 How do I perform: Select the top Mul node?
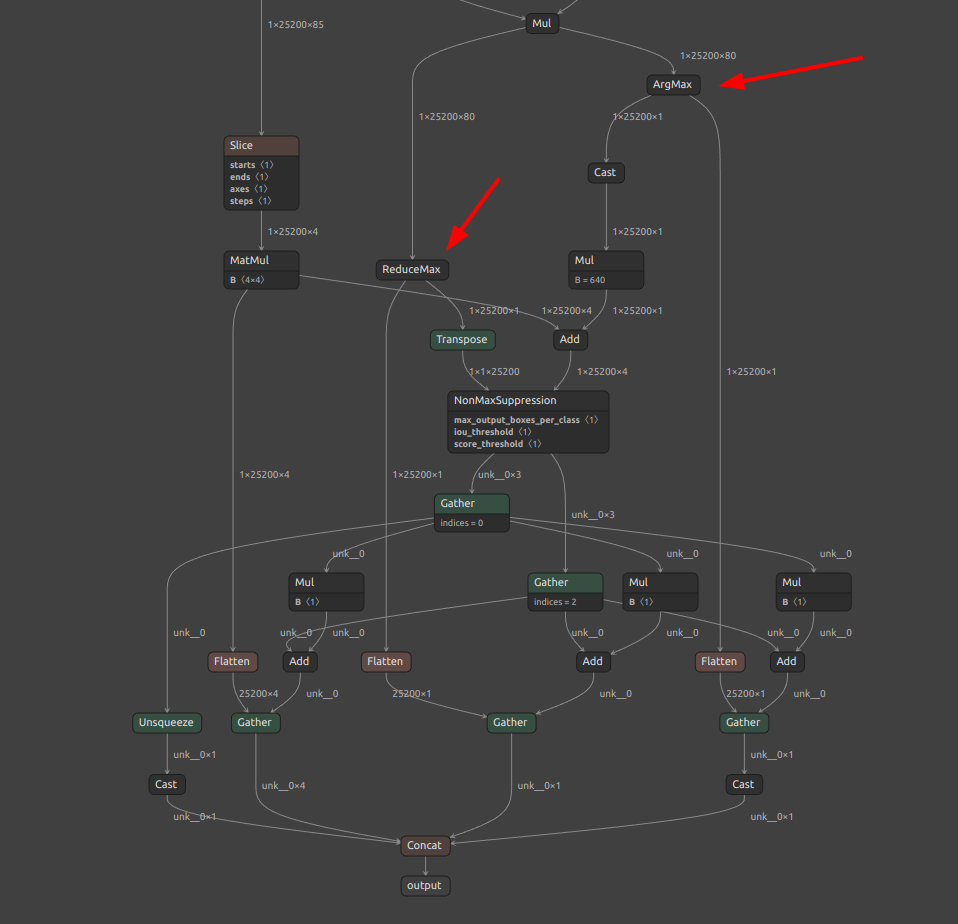(542, 23)
